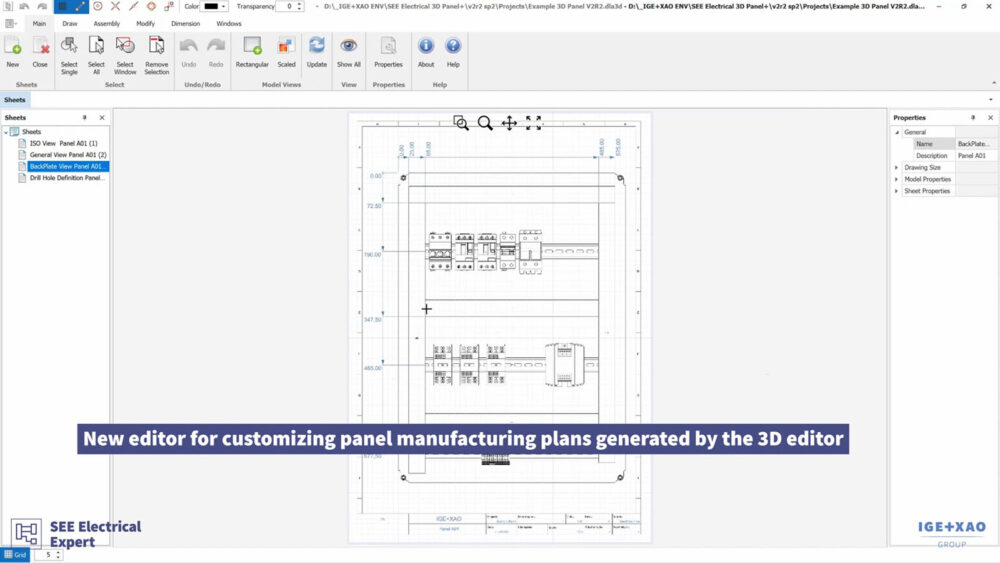Open Help from the ribbon
The width and height of the screenshot is (1000, 563).
click(453, 52)
